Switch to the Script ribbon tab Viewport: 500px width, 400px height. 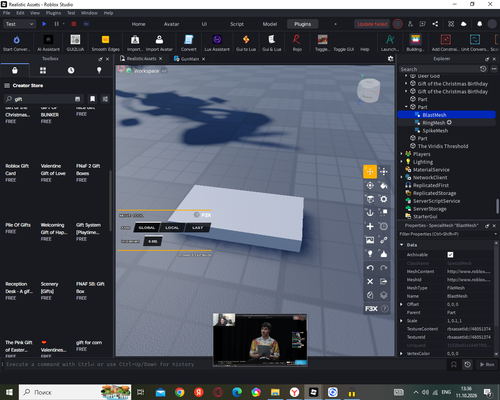(237, 24)
